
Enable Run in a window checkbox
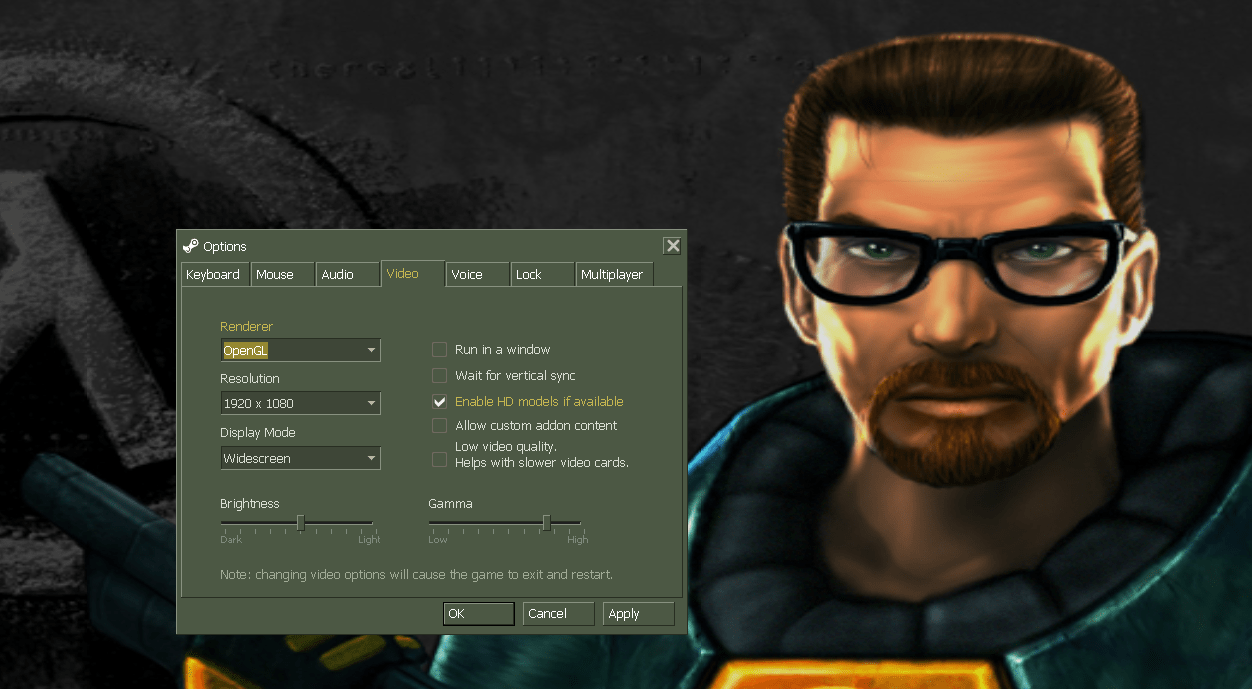pos(439,349)
